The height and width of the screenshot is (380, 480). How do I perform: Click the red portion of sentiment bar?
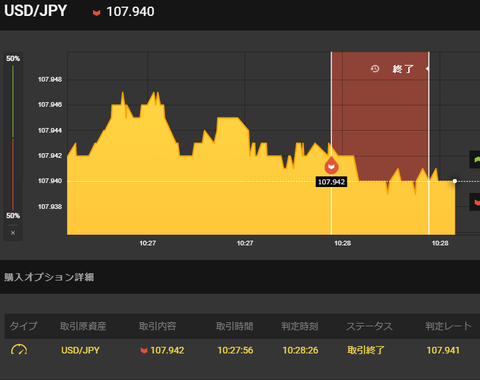point(13,174)
